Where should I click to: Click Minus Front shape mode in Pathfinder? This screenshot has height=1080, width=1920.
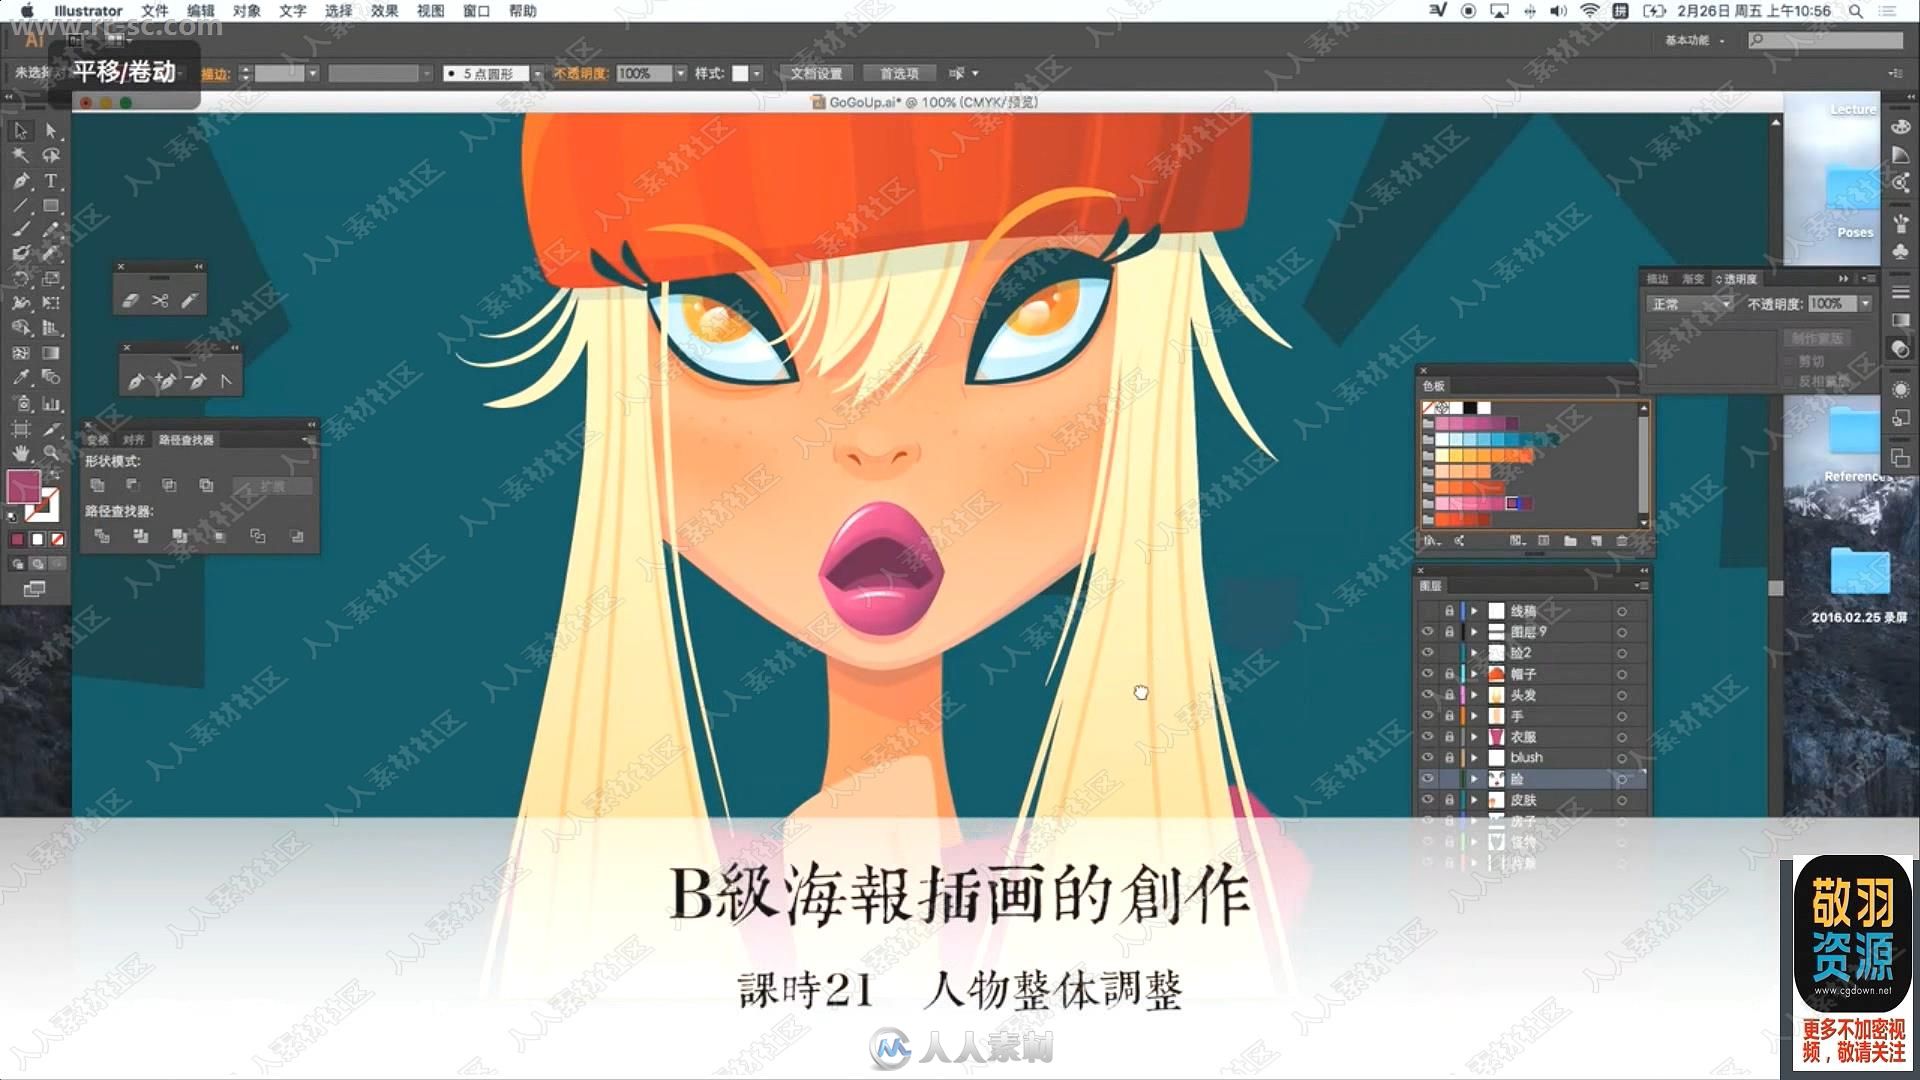[133, 486]
